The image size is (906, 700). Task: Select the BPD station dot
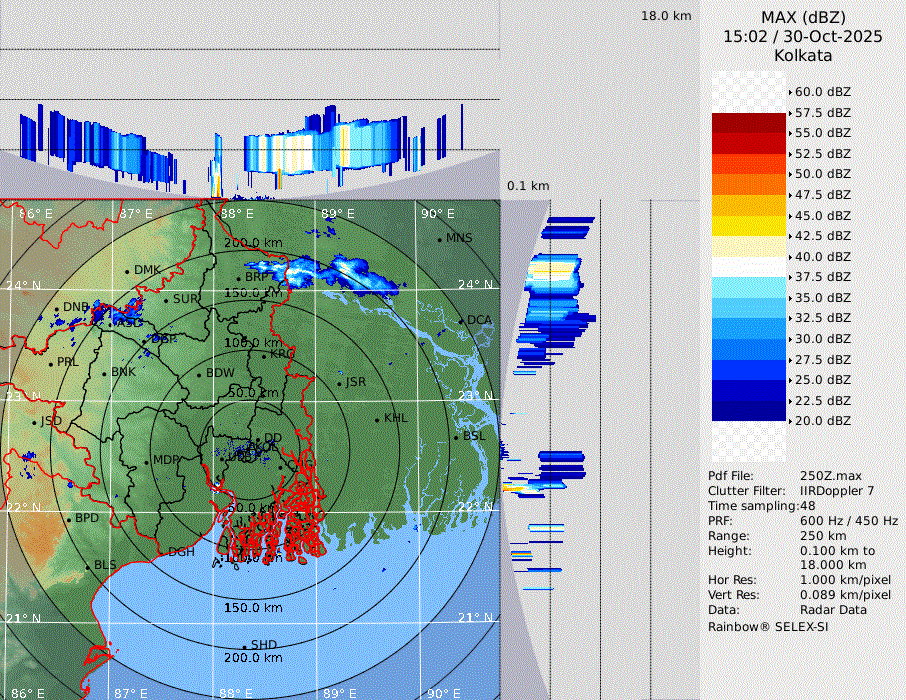click(x=69, y=519)
